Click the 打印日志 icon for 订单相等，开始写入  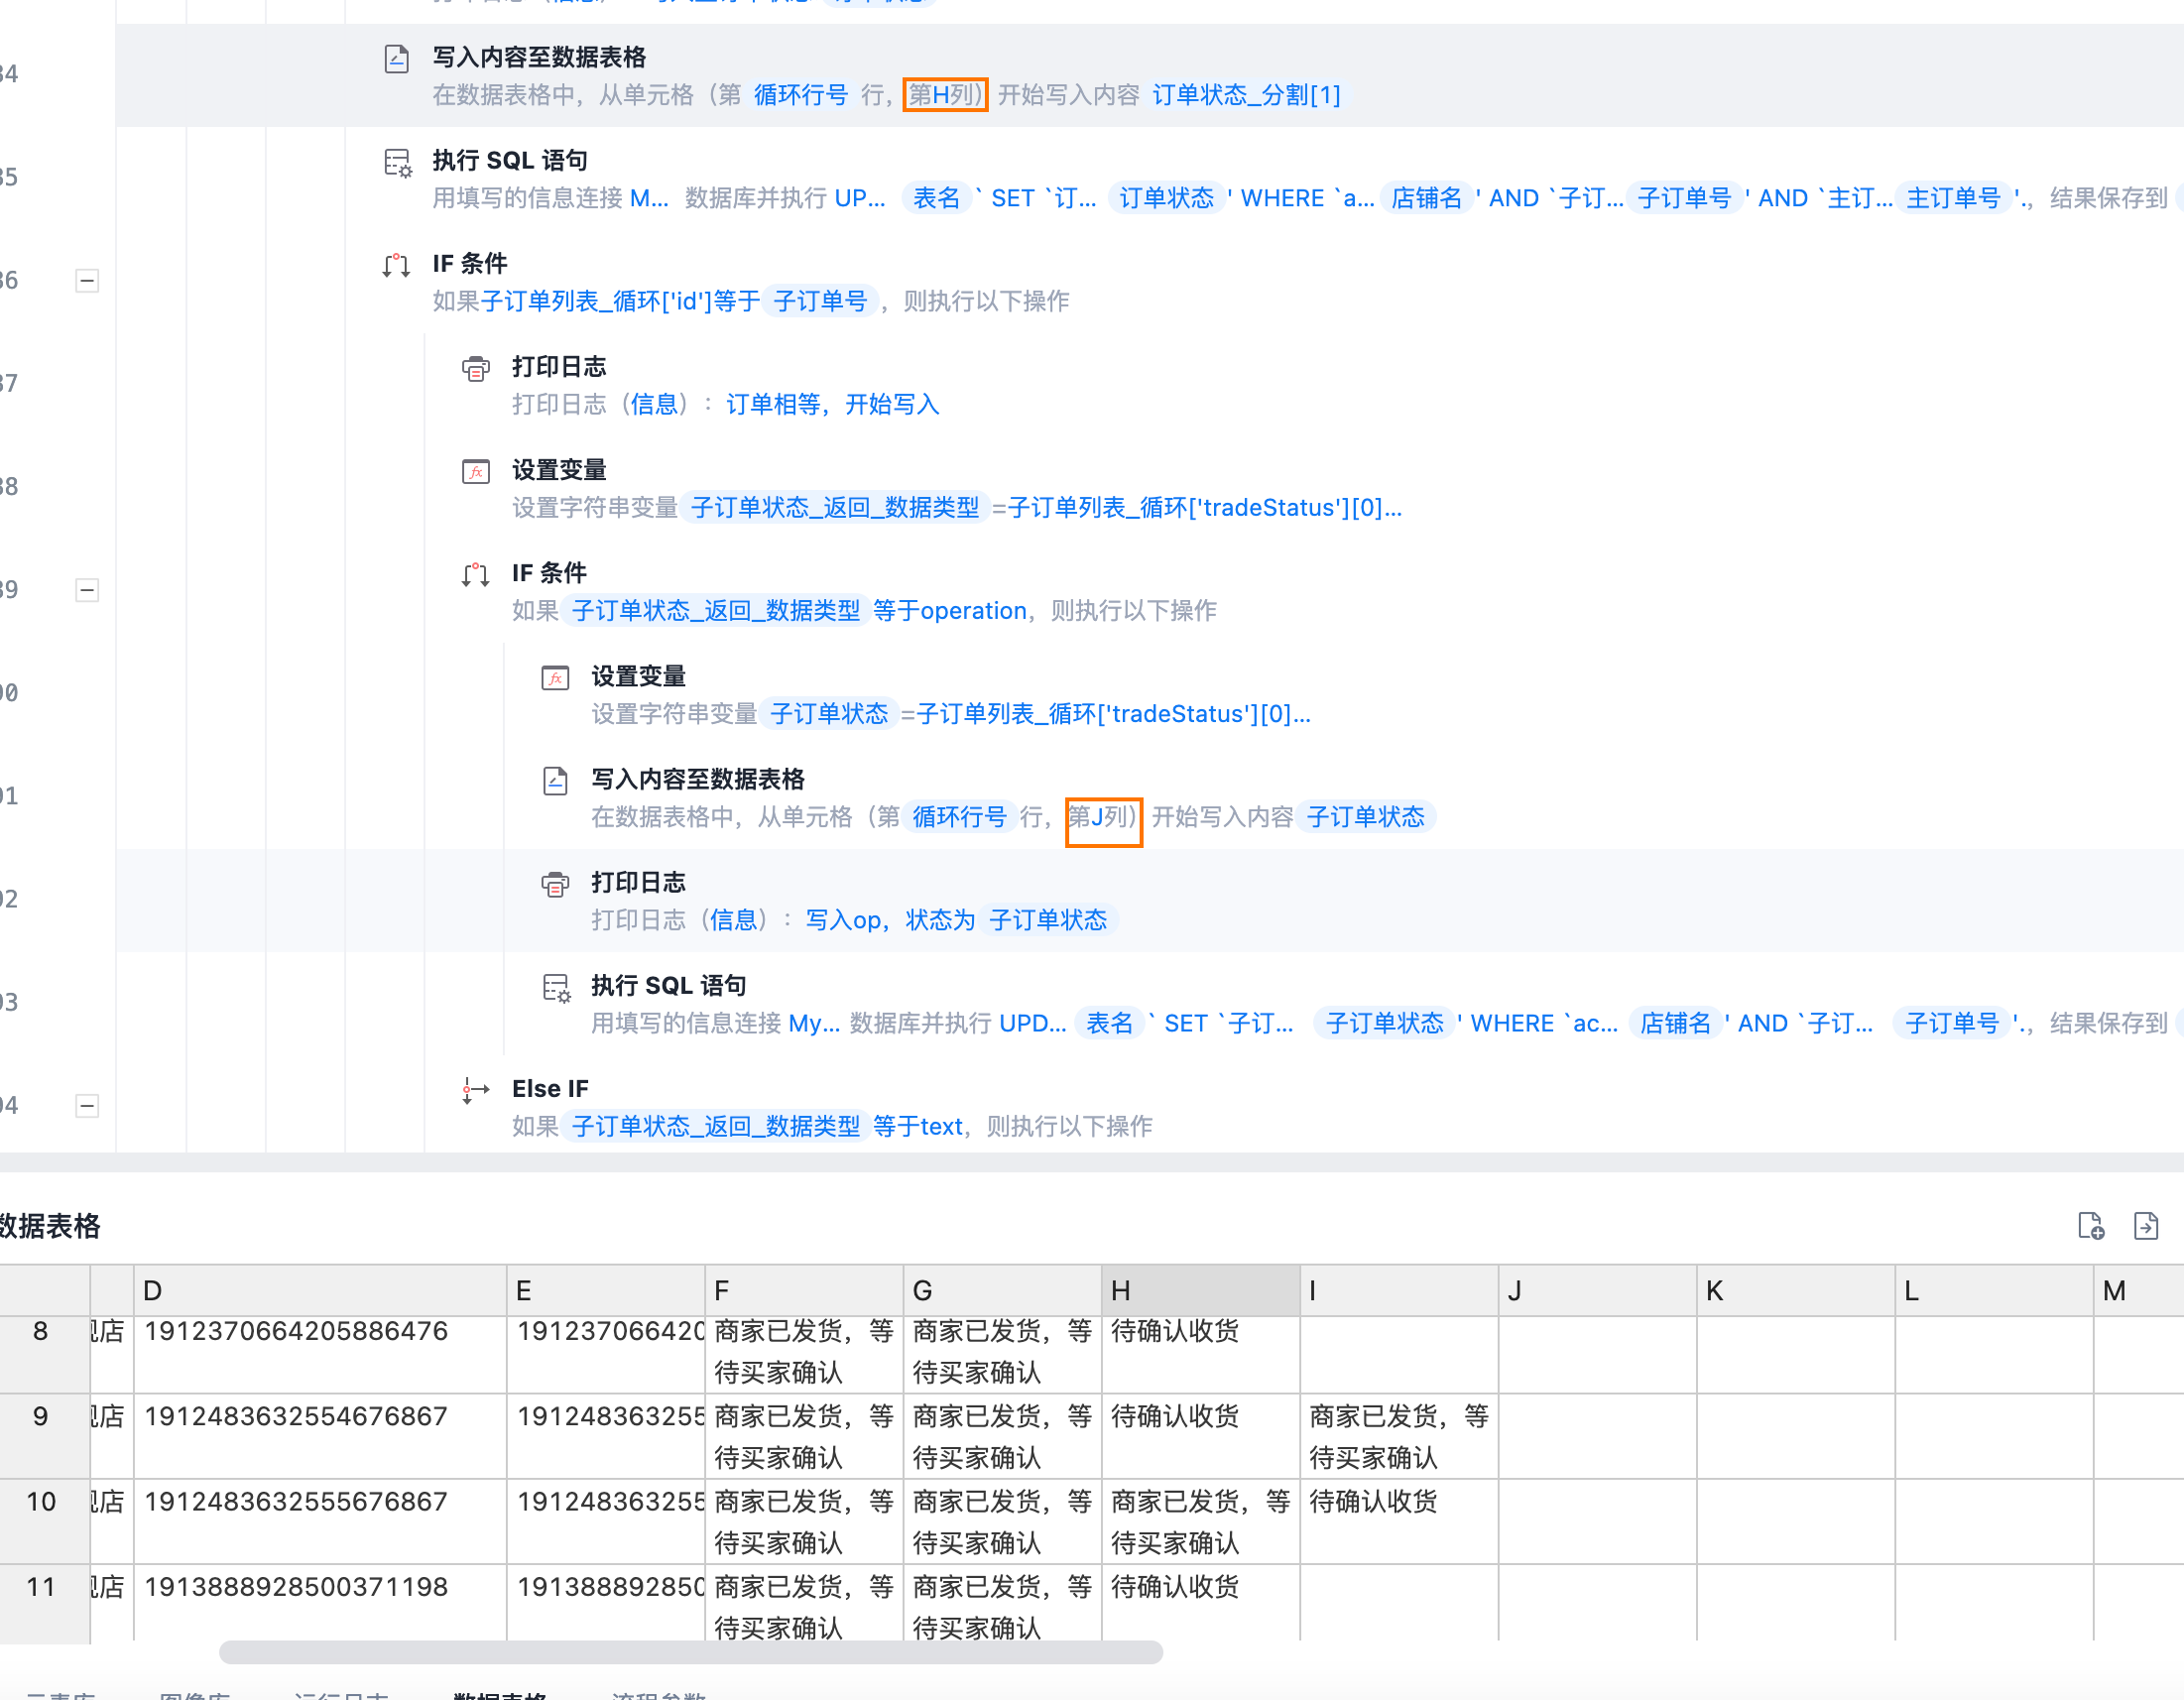(x=476, y=368)
